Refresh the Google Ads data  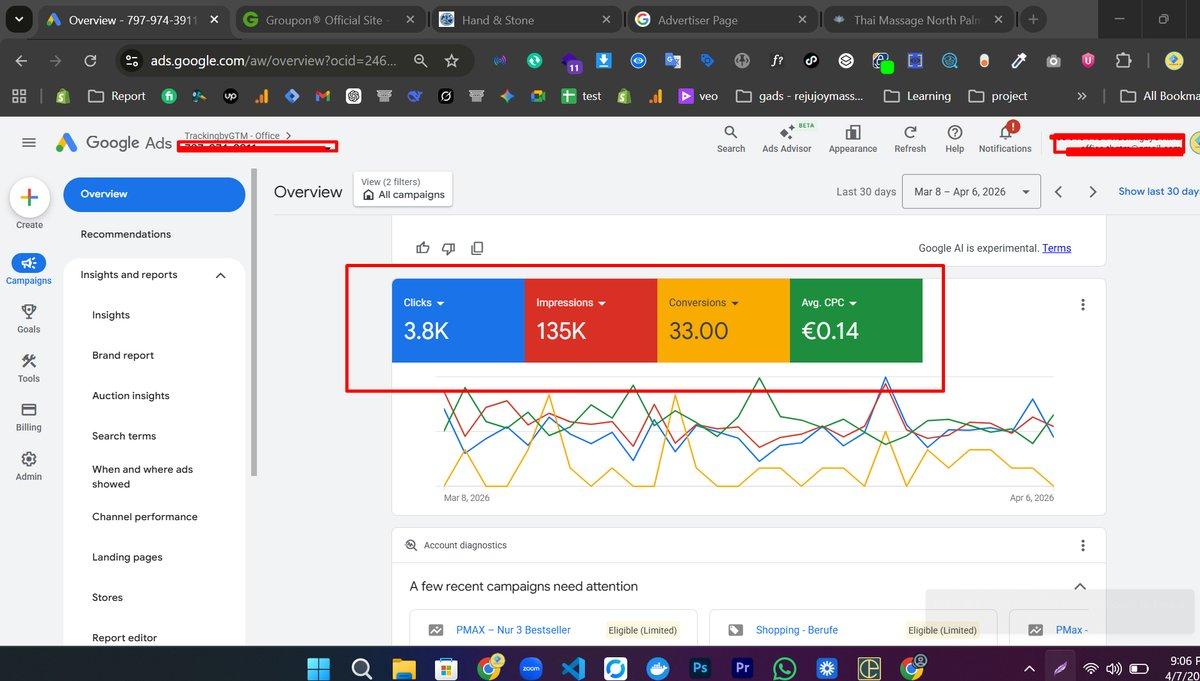(x=910, y=139)
